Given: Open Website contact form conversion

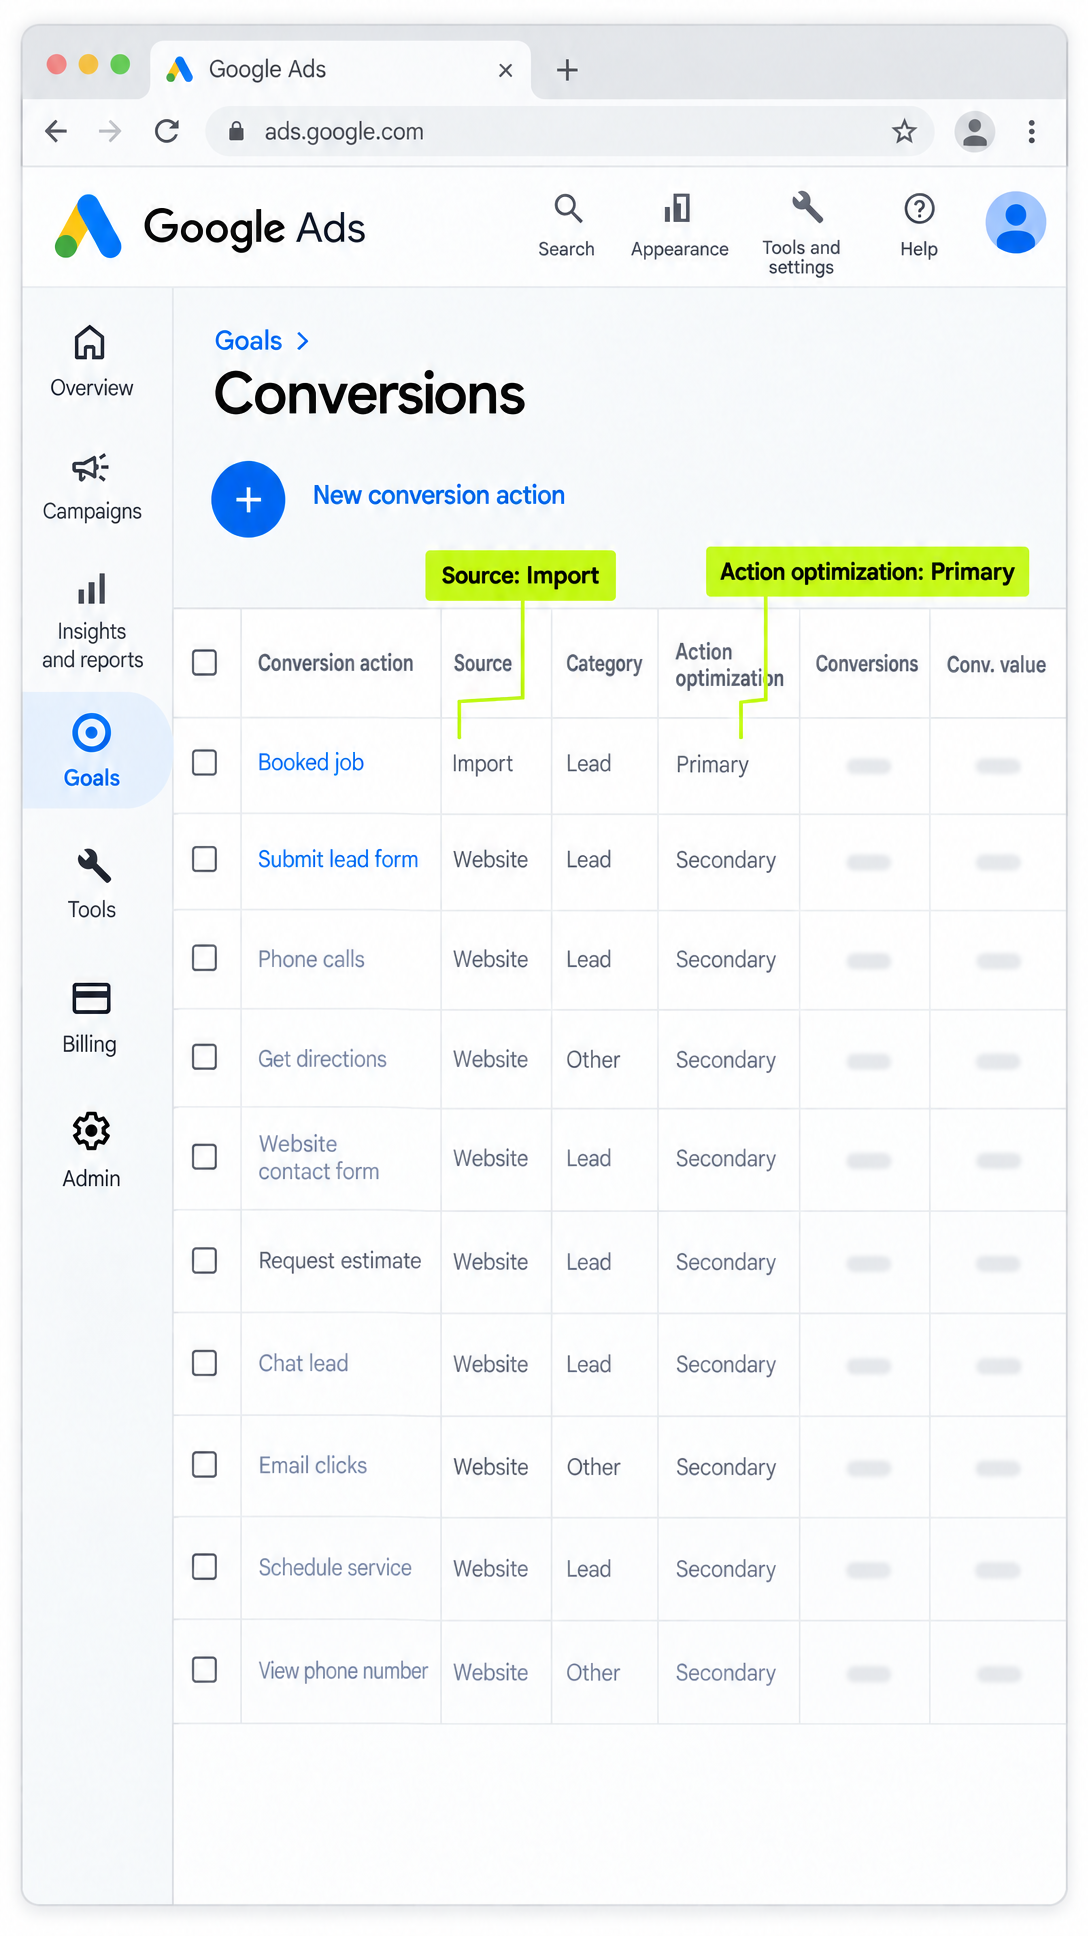Looking at the screenshot, I should pyautogui.click(x=319, y=1157).
